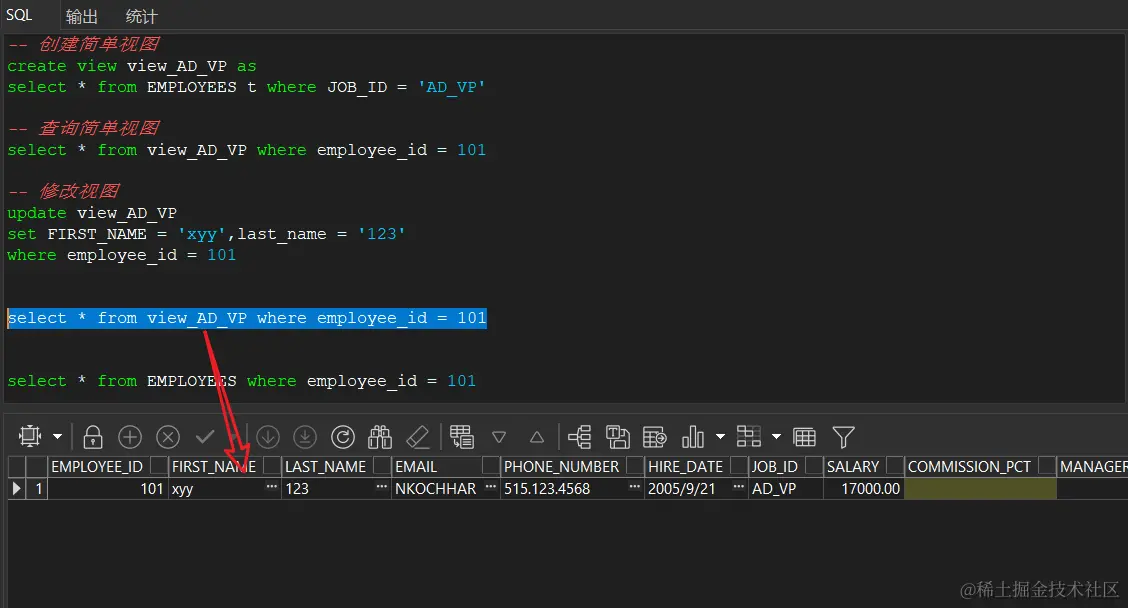Click the EMAIL column header

[x=416, y=466]
